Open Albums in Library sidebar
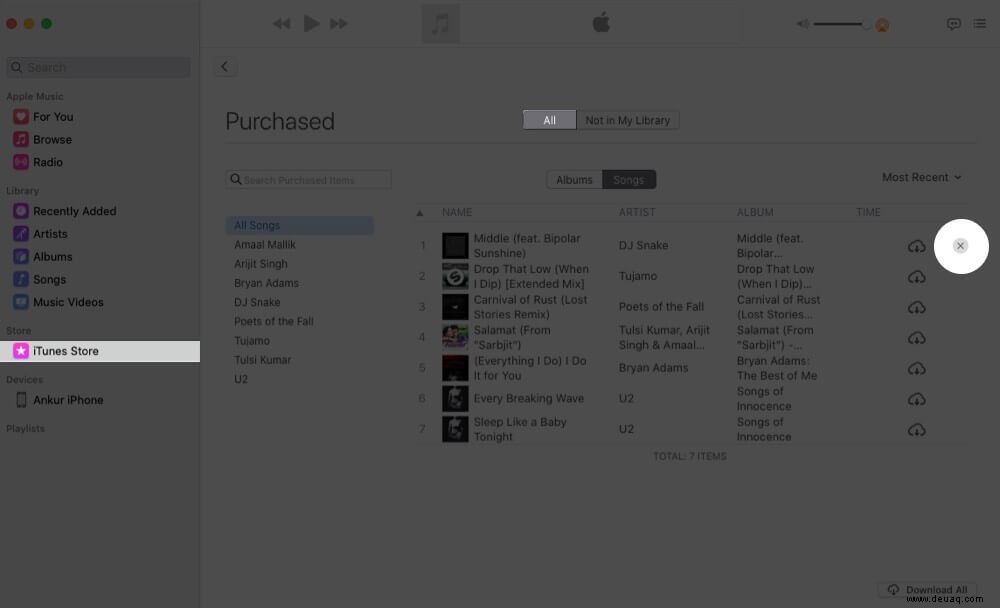 [x=52, y=256]
